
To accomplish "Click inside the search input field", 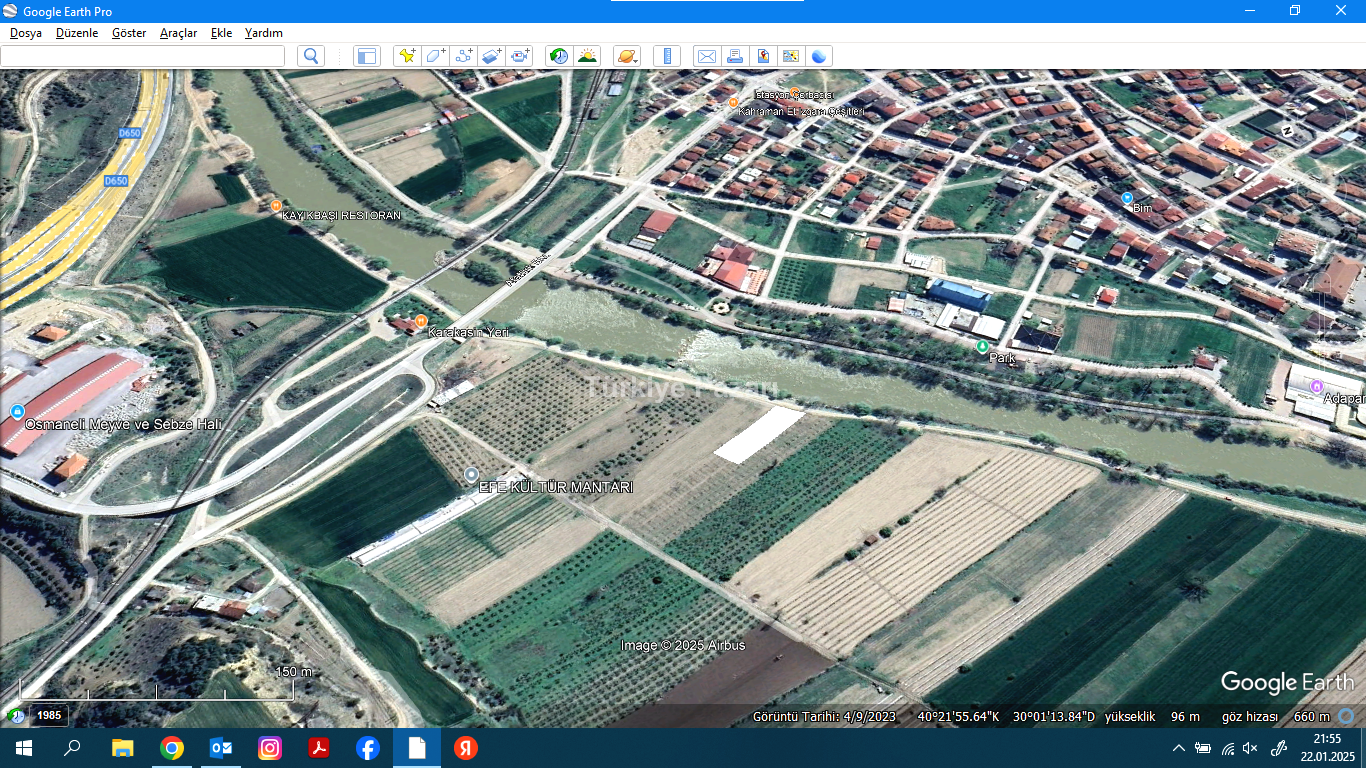I will coord(143,56).
